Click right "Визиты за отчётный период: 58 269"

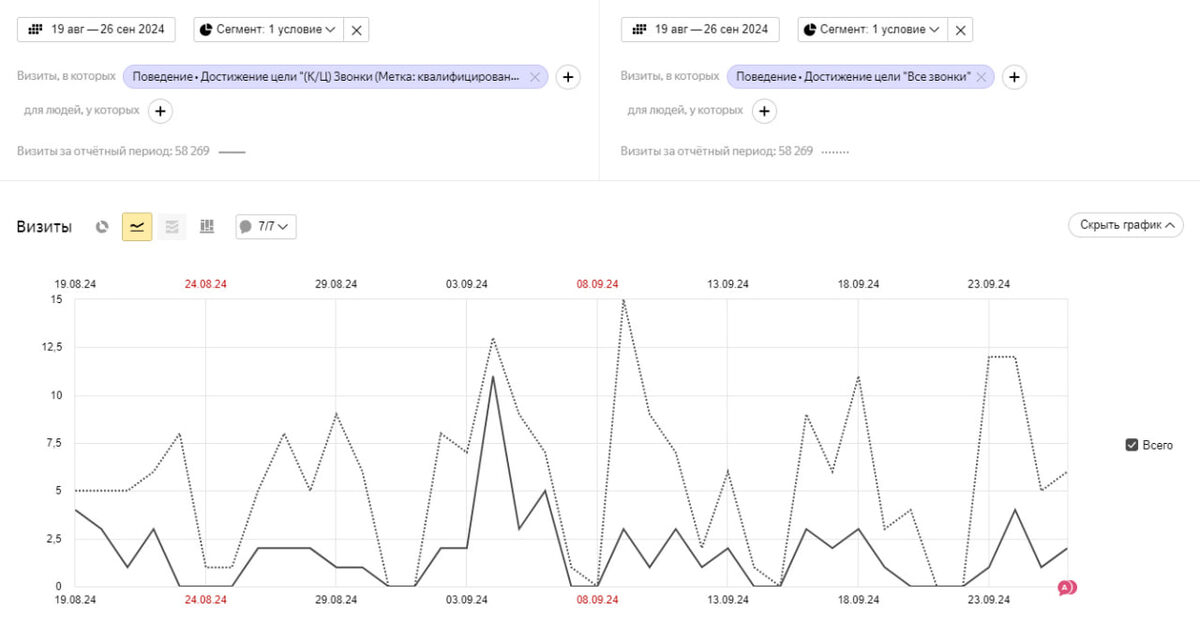tap(717, 151)
